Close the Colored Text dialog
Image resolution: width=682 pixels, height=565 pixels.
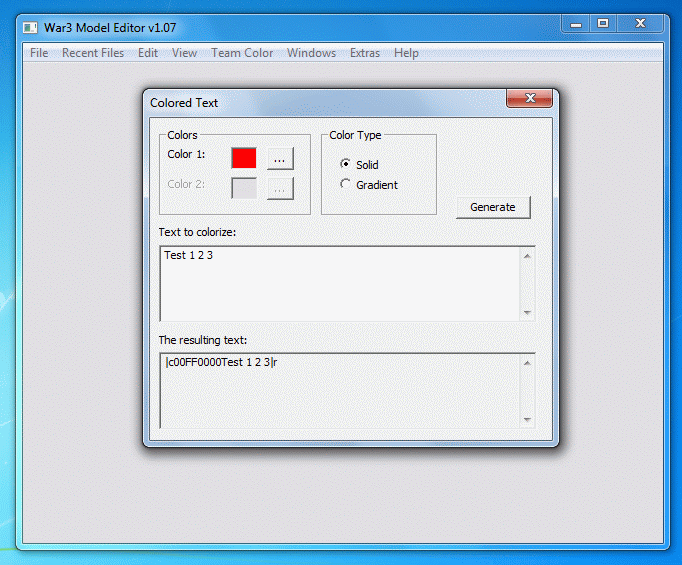coord(529,98)
